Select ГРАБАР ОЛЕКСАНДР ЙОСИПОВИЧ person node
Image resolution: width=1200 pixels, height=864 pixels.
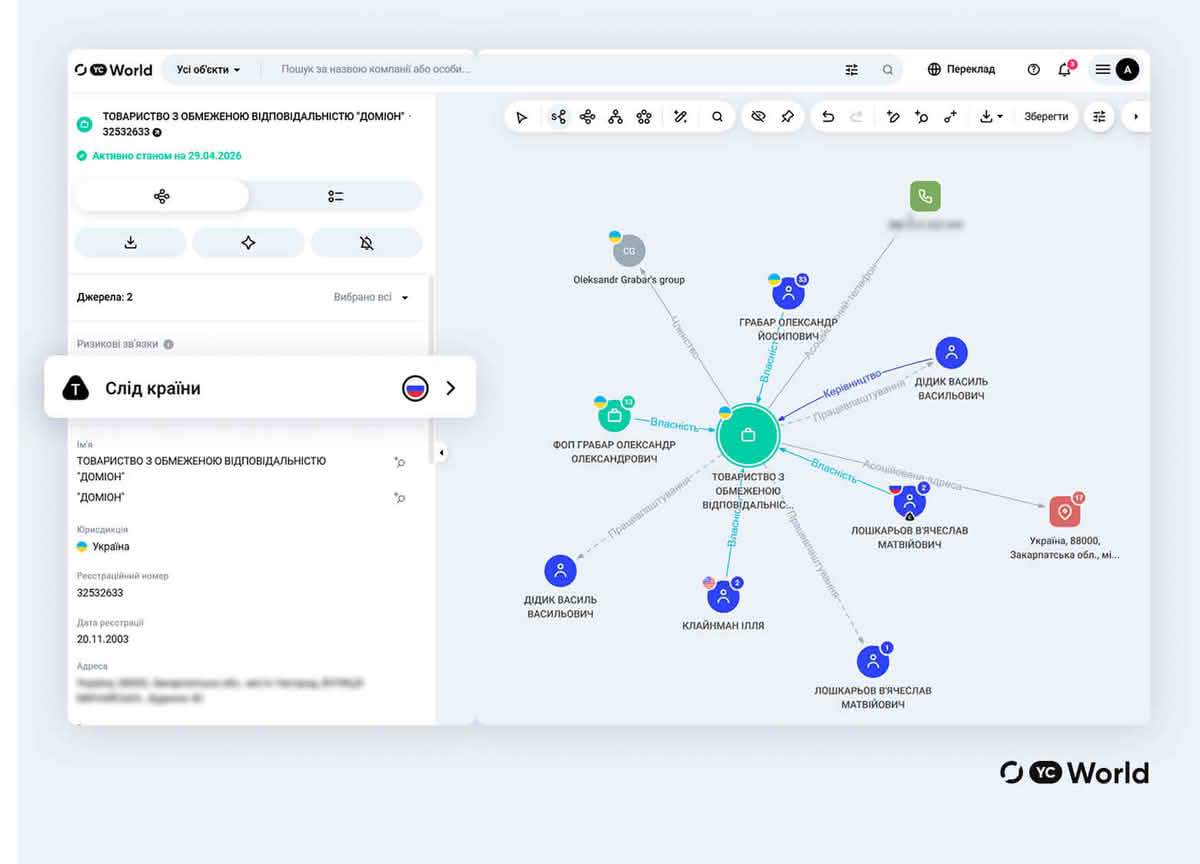point(788,293)
